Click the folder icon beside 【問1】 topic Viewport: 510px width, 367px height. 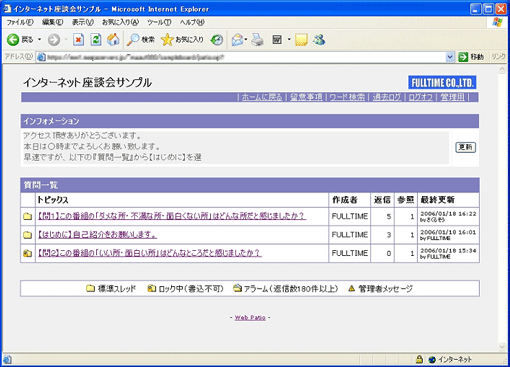coord(28,217)
